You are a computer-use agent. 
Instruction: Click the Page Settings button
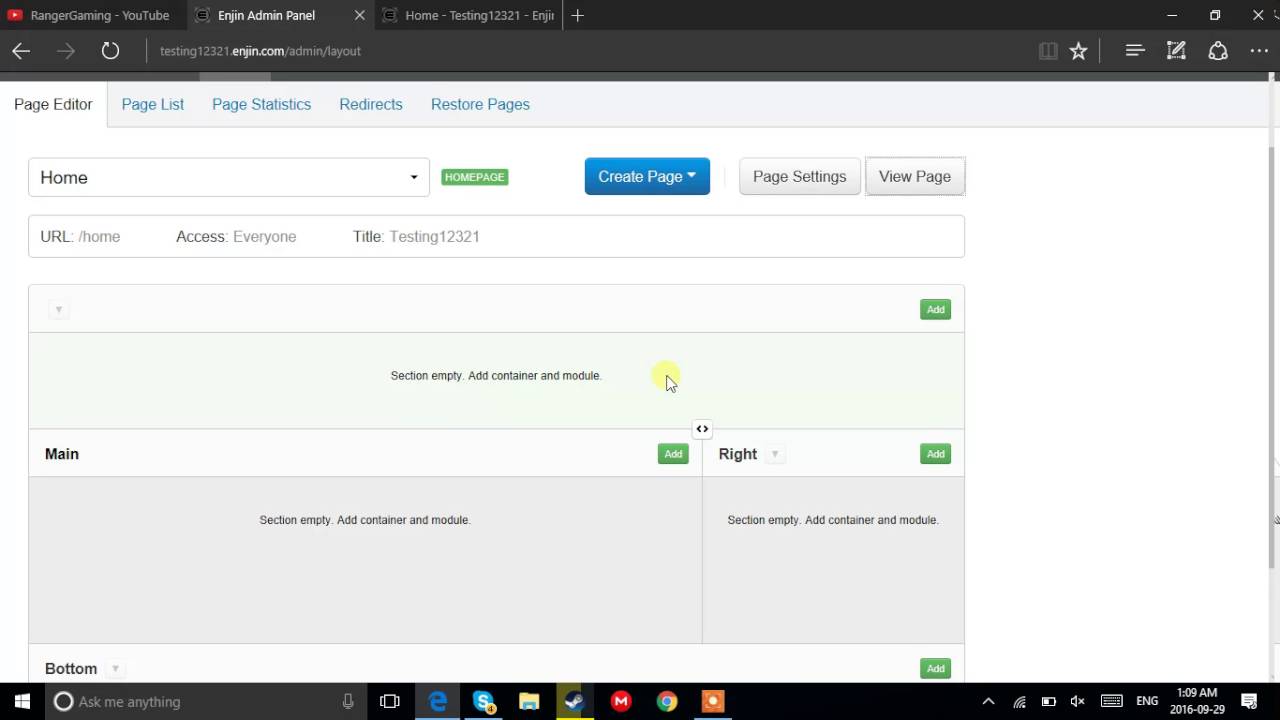click(x=799, y=176)
